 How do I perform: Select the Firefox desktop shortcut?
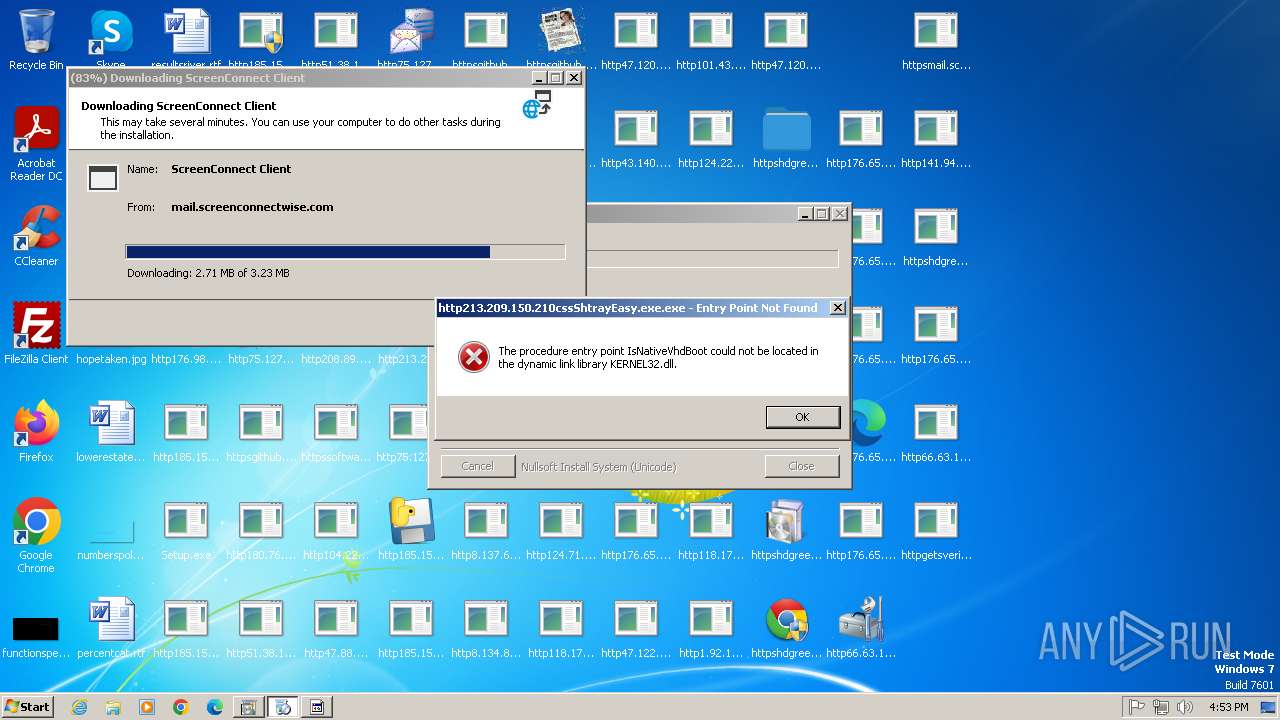click(x=36, y=432)
